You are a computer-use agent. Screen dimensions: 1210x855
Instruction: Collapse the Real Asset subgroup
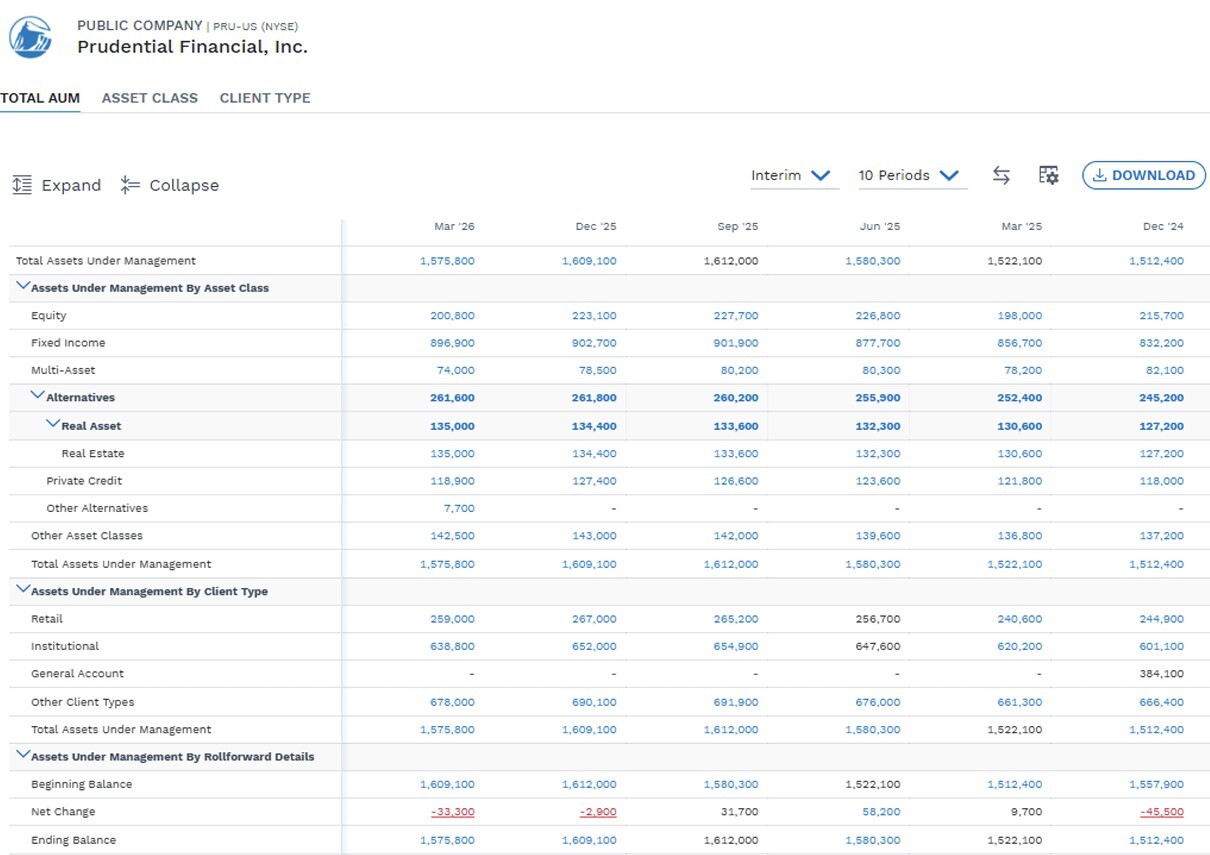(53, 424)
